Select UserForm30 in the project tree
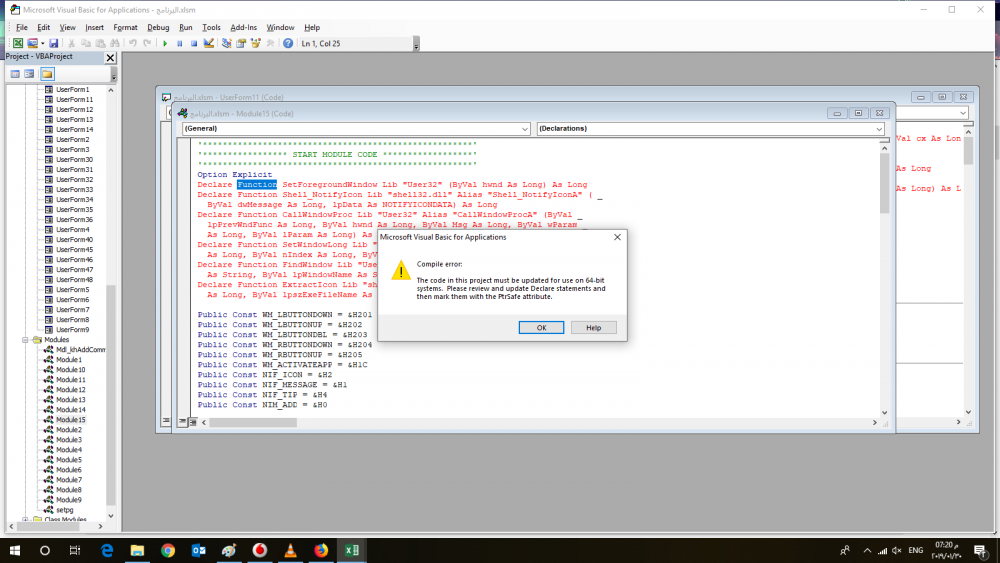 click(74, 160)
